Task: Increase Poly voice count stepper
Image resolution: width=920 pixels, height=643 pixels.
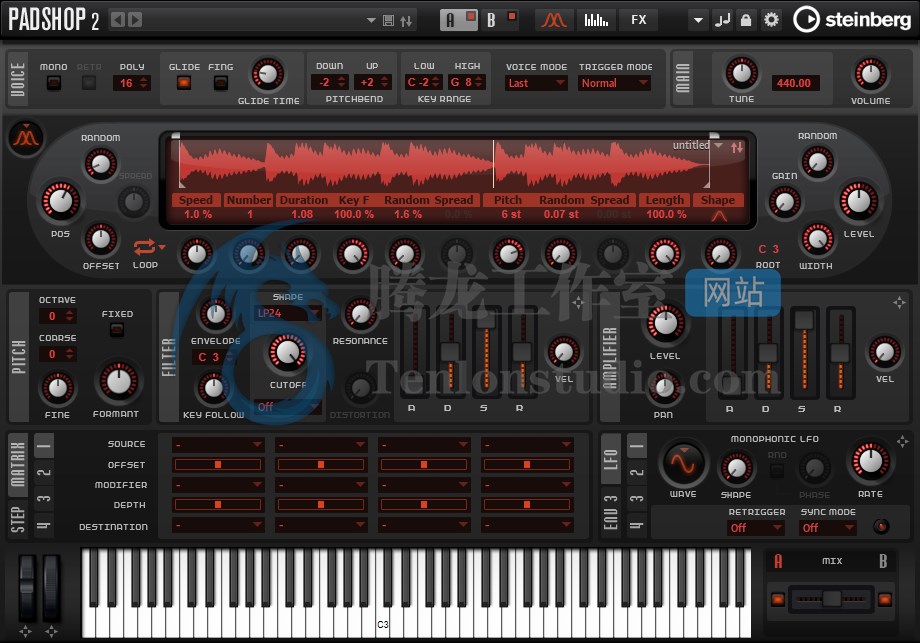Action: tap(144, 79)
